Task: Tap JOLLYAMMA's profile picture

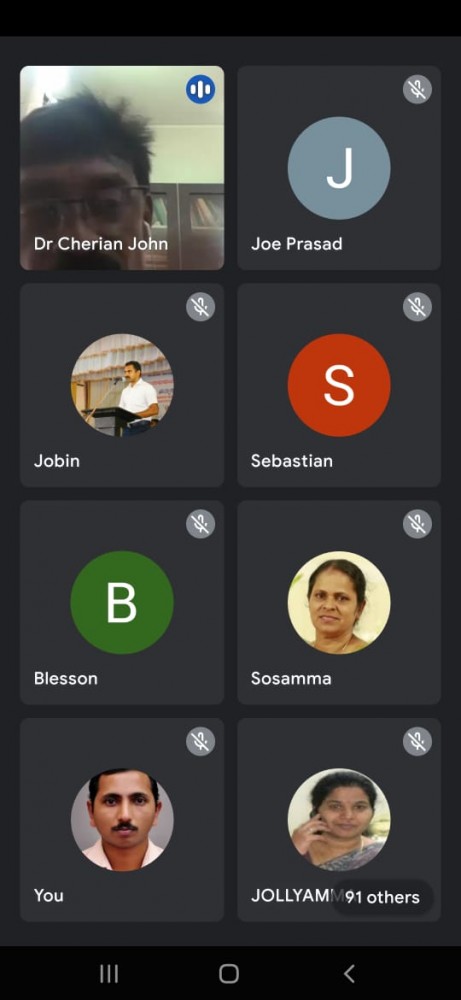Action: (x=339, y=820)
